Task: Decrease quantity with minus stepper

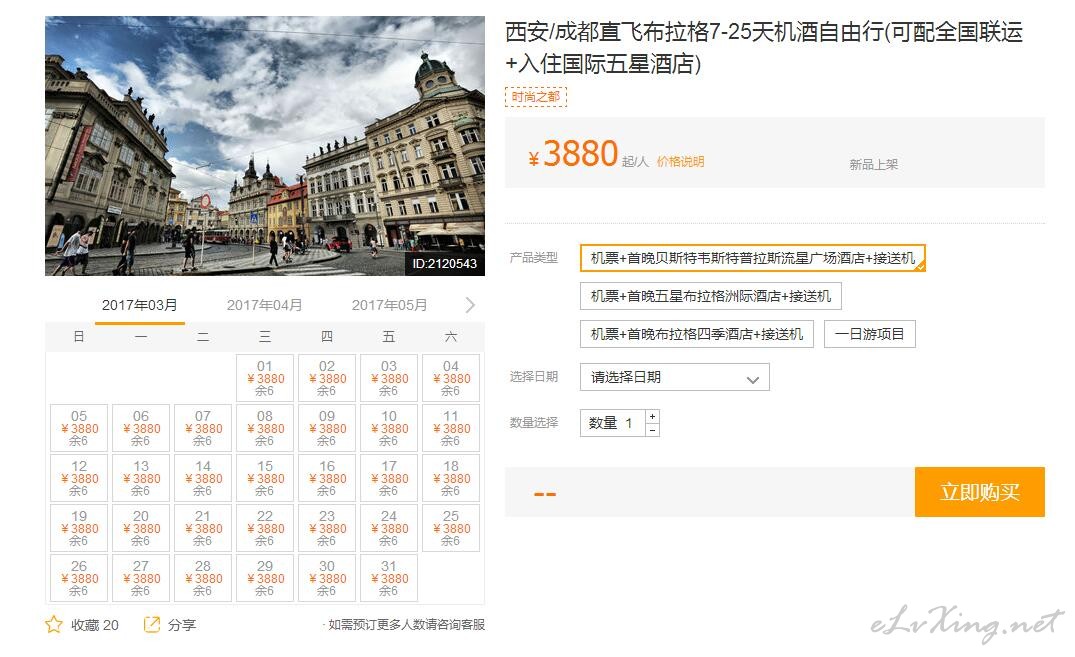Action: (x=653, y=429)
